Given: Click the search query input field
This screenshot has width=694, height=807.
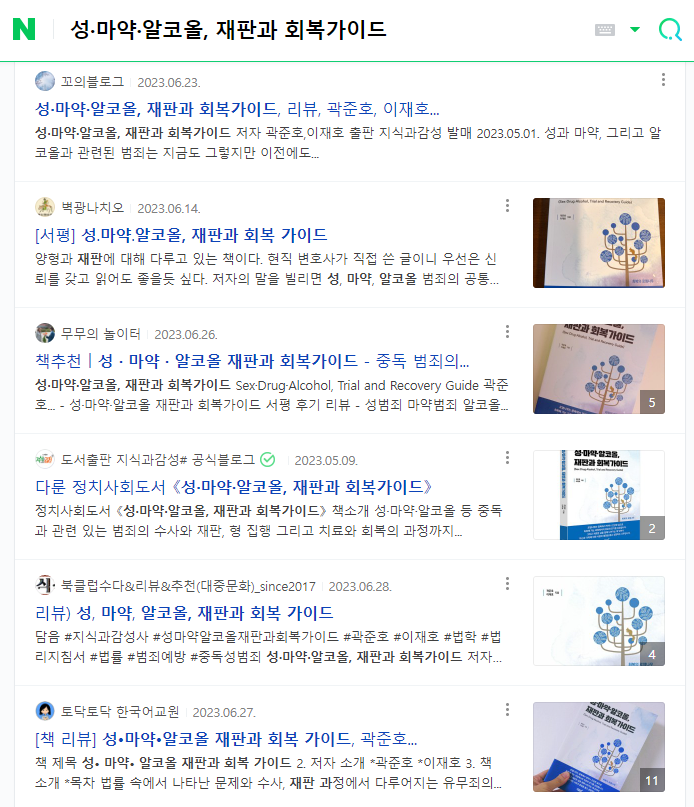Looking at the screenshot, I should tap(324, 29).
